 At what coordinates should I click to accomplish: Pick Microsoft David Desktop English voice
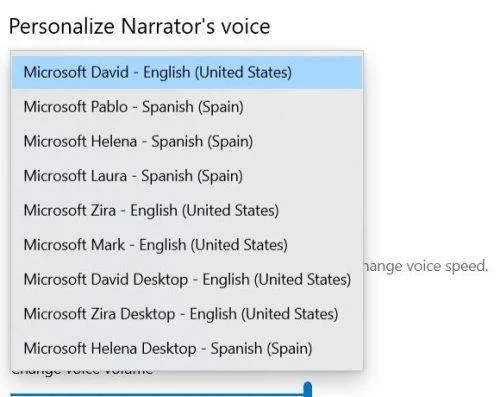tap(187, 279)
